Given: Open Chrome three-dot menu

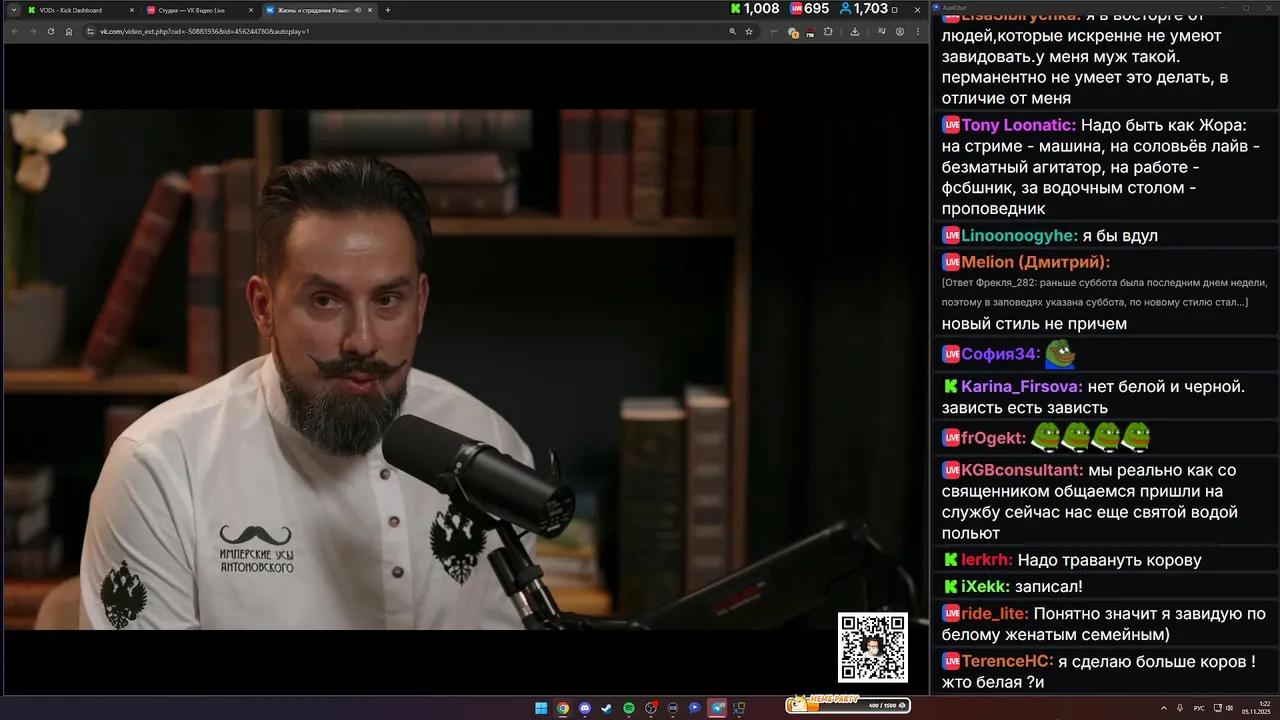Looking at the screenshot, I should [918, 31].
